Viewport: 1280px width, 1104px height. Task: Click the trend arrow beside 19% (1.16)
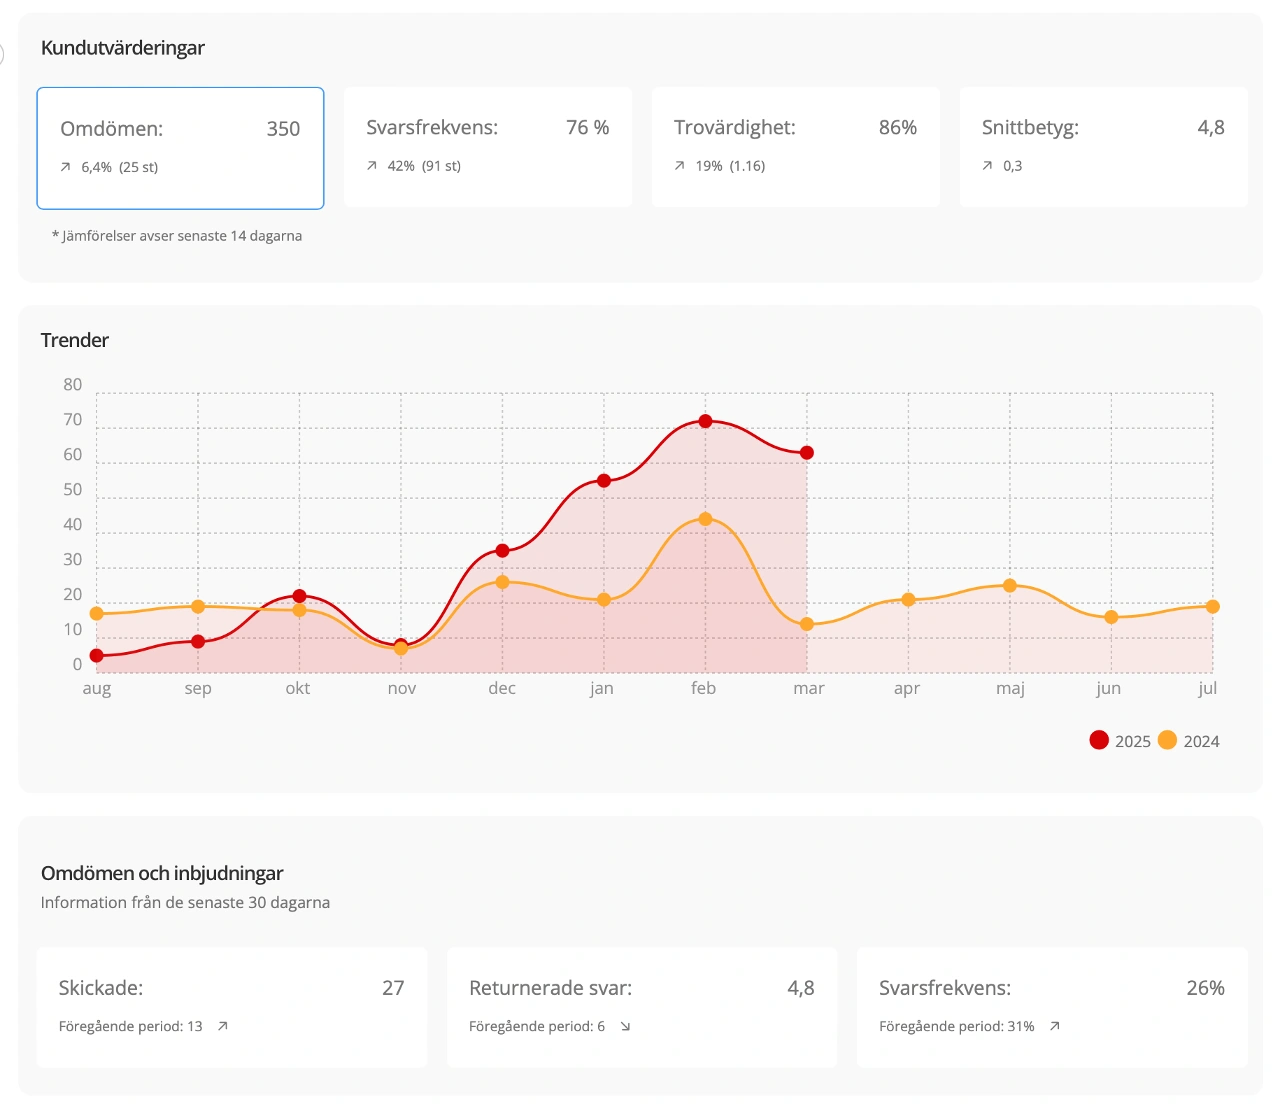coord(680,166)
